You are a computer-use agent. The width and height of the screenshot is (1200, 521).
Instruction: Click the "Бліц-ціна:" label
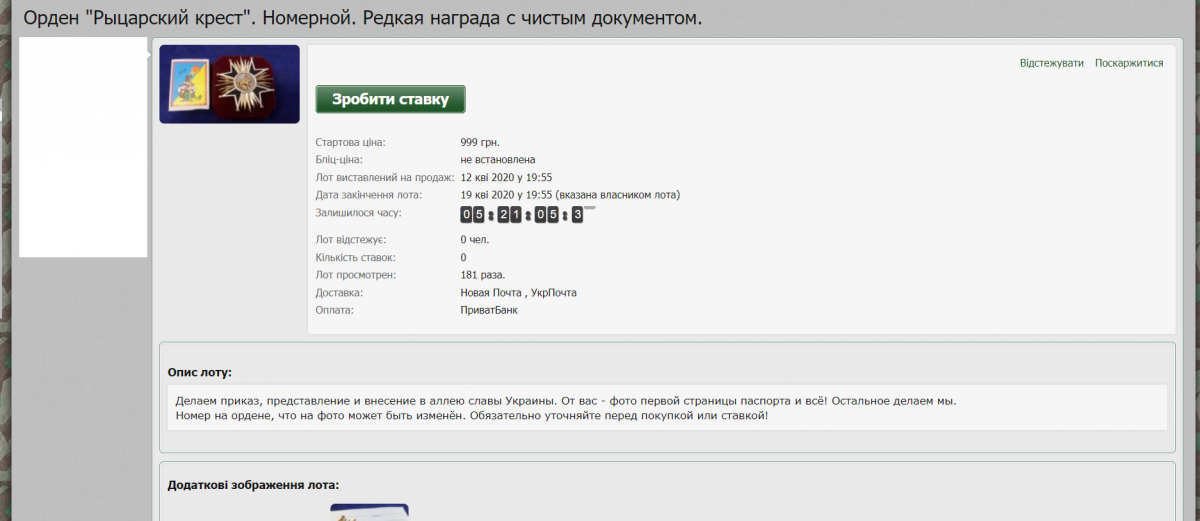[339, 160]
